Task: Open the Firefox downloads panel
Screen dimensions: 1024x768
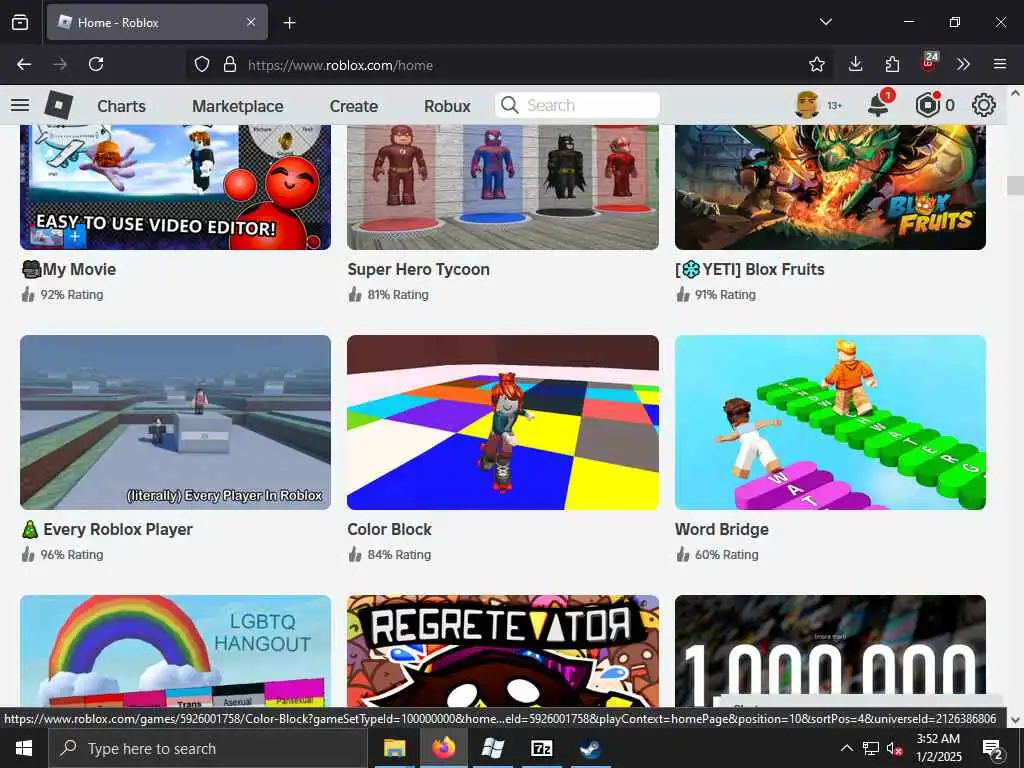Action: [856, 64]
